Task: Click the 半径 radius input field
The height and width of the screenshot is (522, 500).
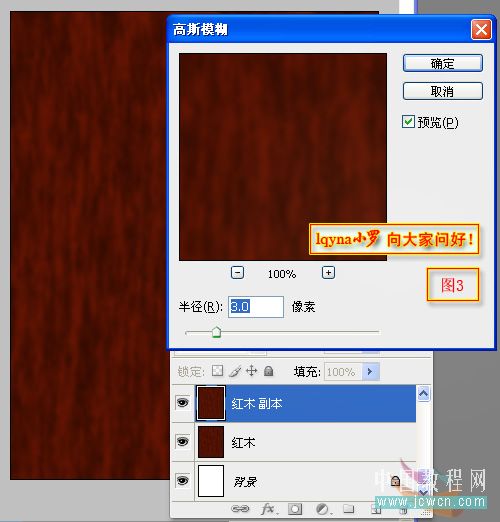Action: (256, 307)
